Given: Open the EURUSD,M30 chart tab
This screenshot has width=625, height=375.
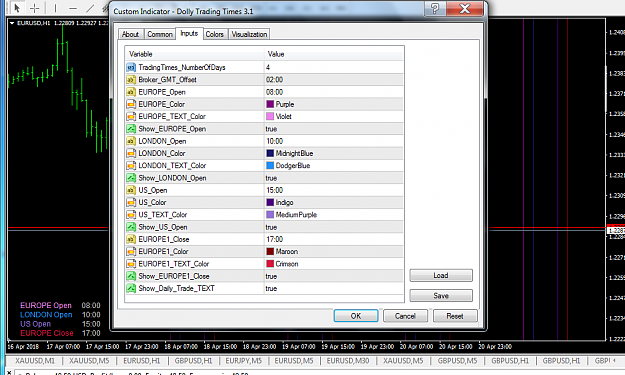Looking at the screenshot, I should pyautogui.click(x=348, y=361).
